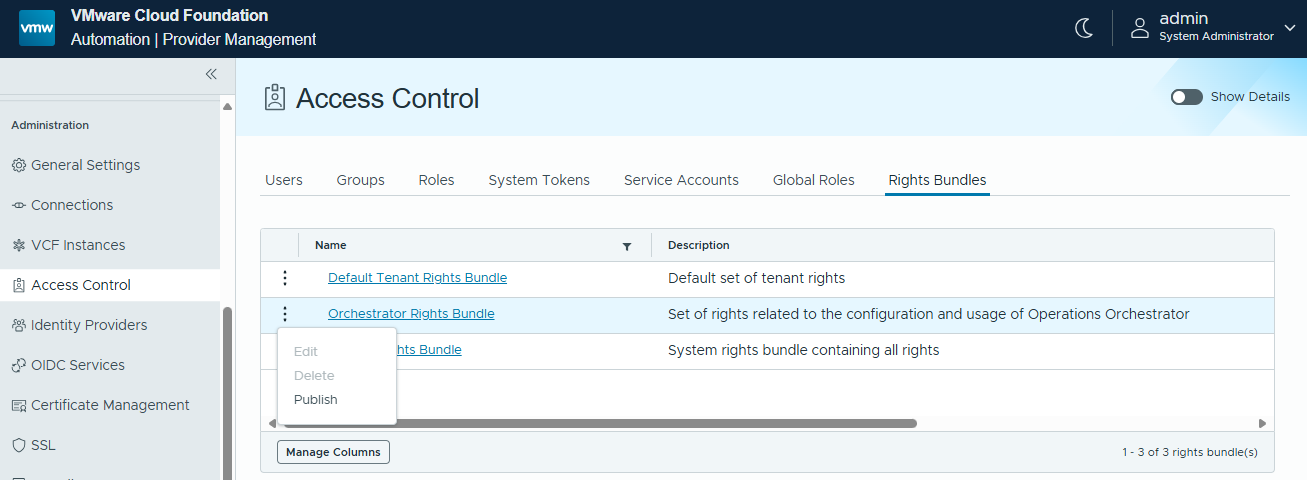Open Default Tenant Rights Bundle link
1307x480 pixels.
point(417,278)
